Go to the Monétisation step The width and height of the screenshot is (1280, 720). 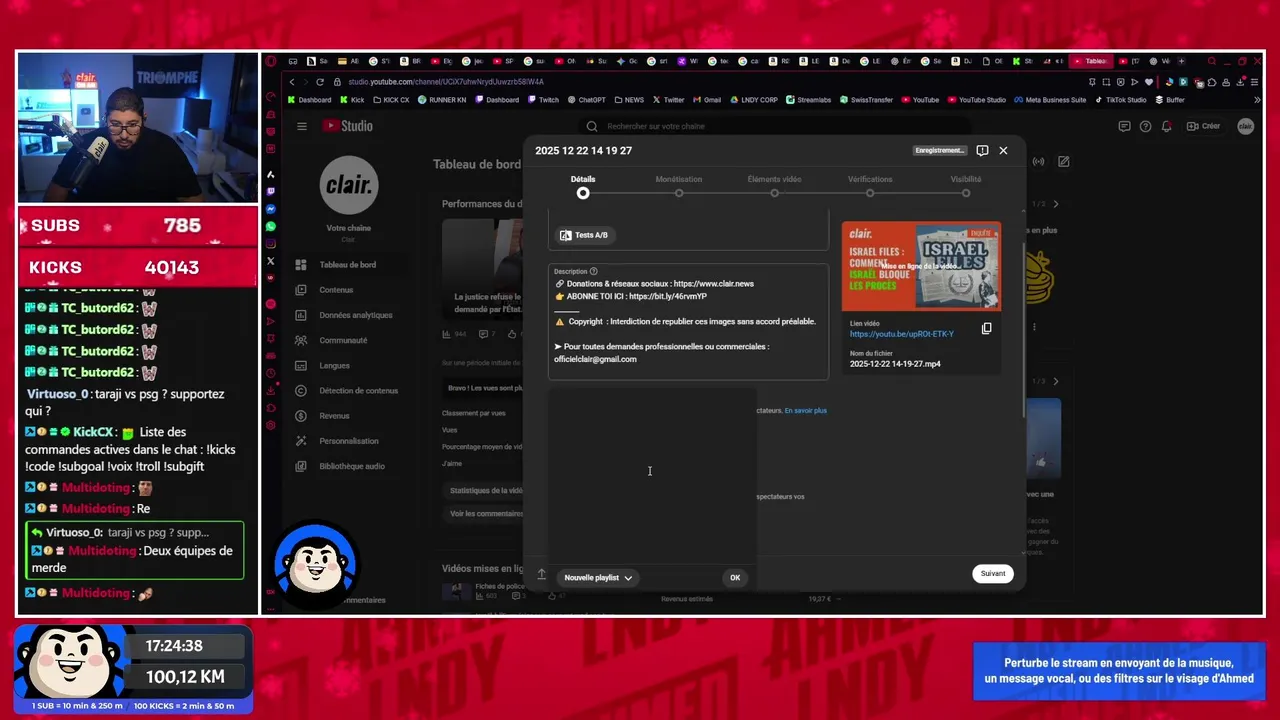pyautogui.click(x=679, y=185)
